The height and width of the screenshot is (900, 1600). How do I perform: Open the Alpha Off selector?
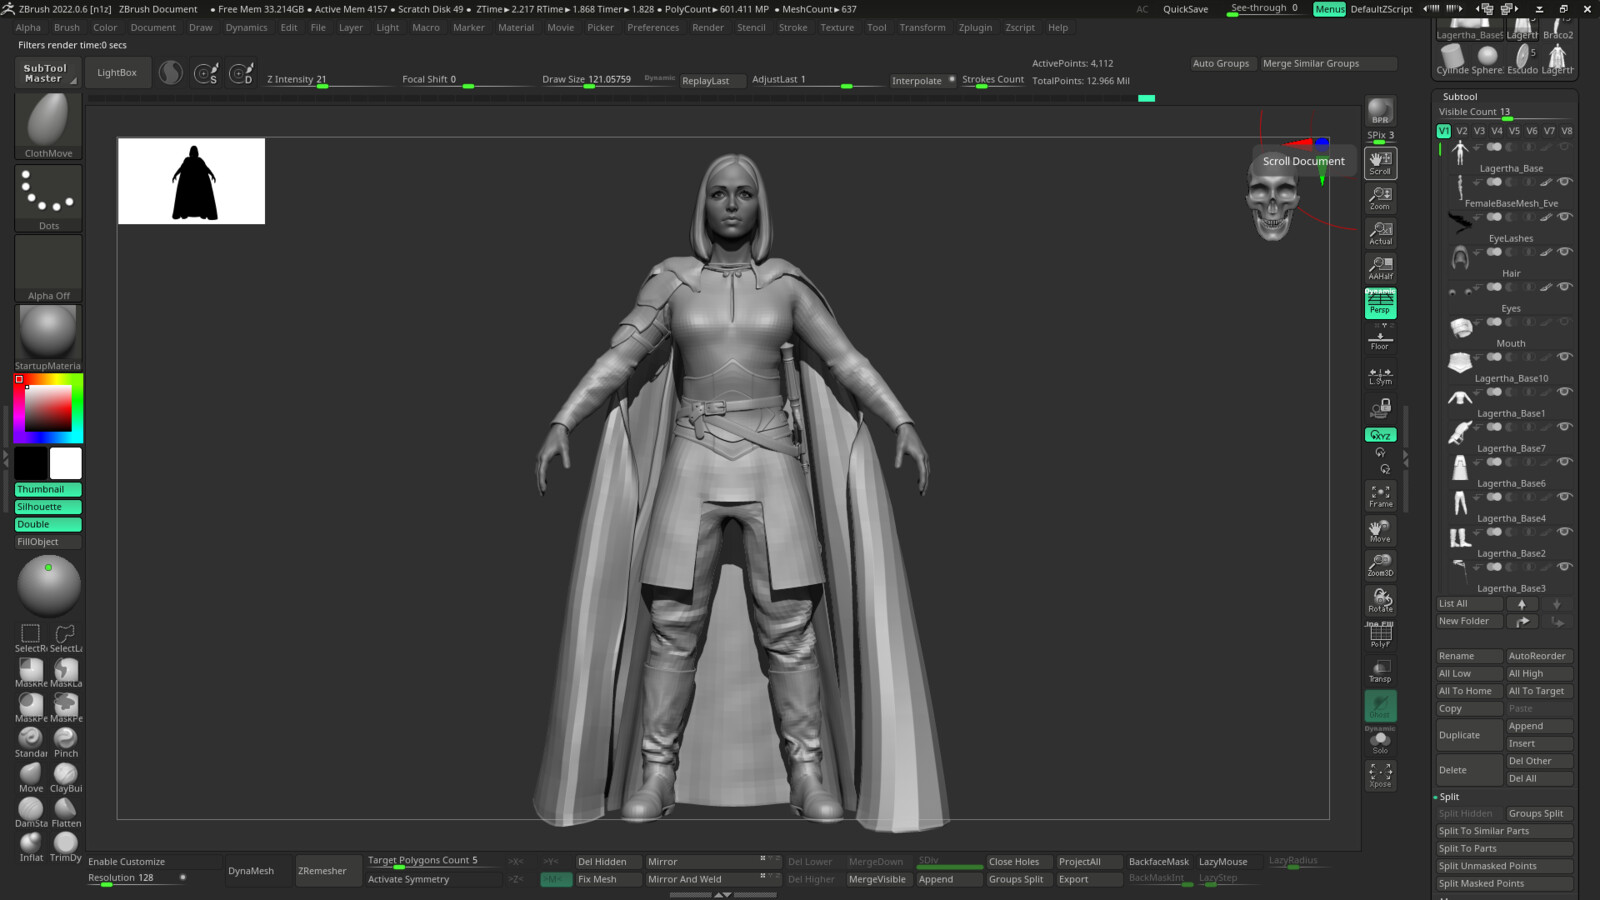[48, 268]
